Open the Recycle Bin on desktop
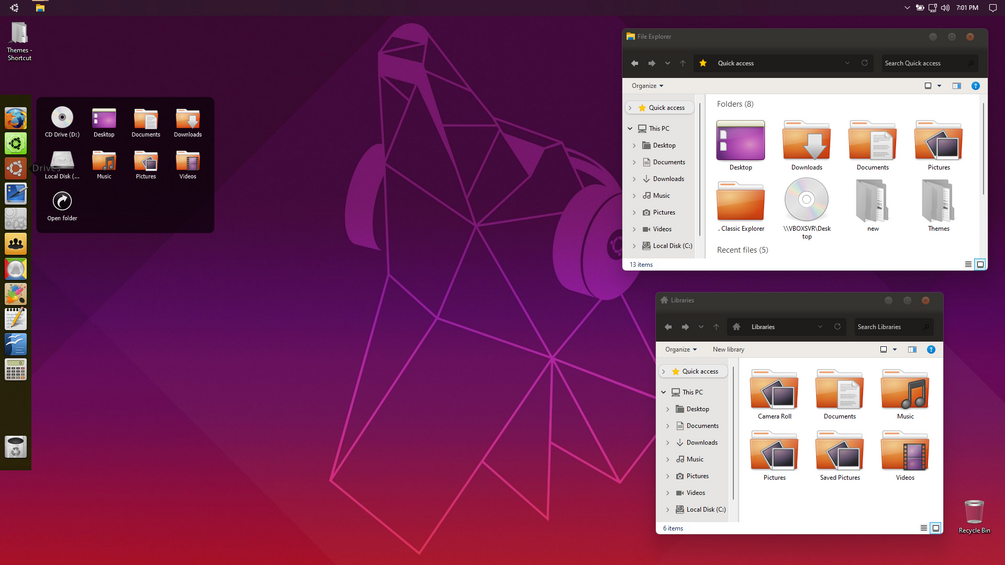The width and height of the screenshot is (1005, 565). (974, 516)
